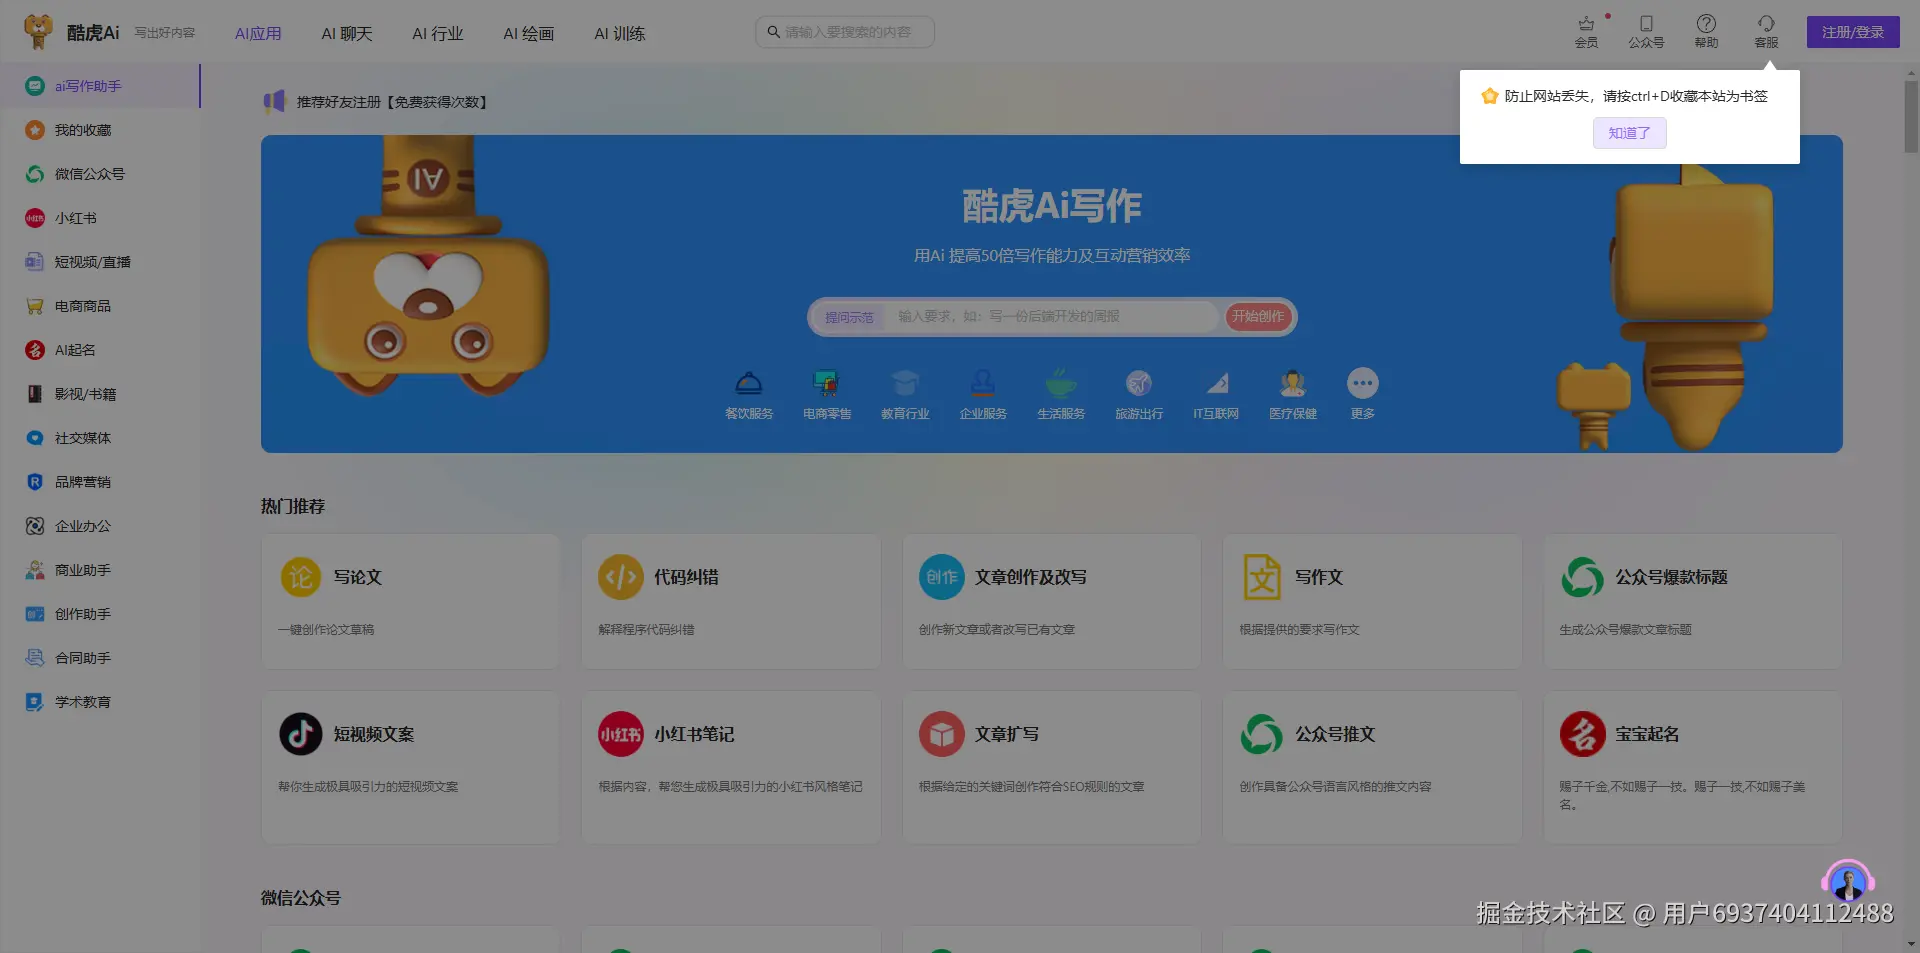Open the 写论文 writing card
The height and width of the screenshot is (953, 1920).
pos(410,601)
